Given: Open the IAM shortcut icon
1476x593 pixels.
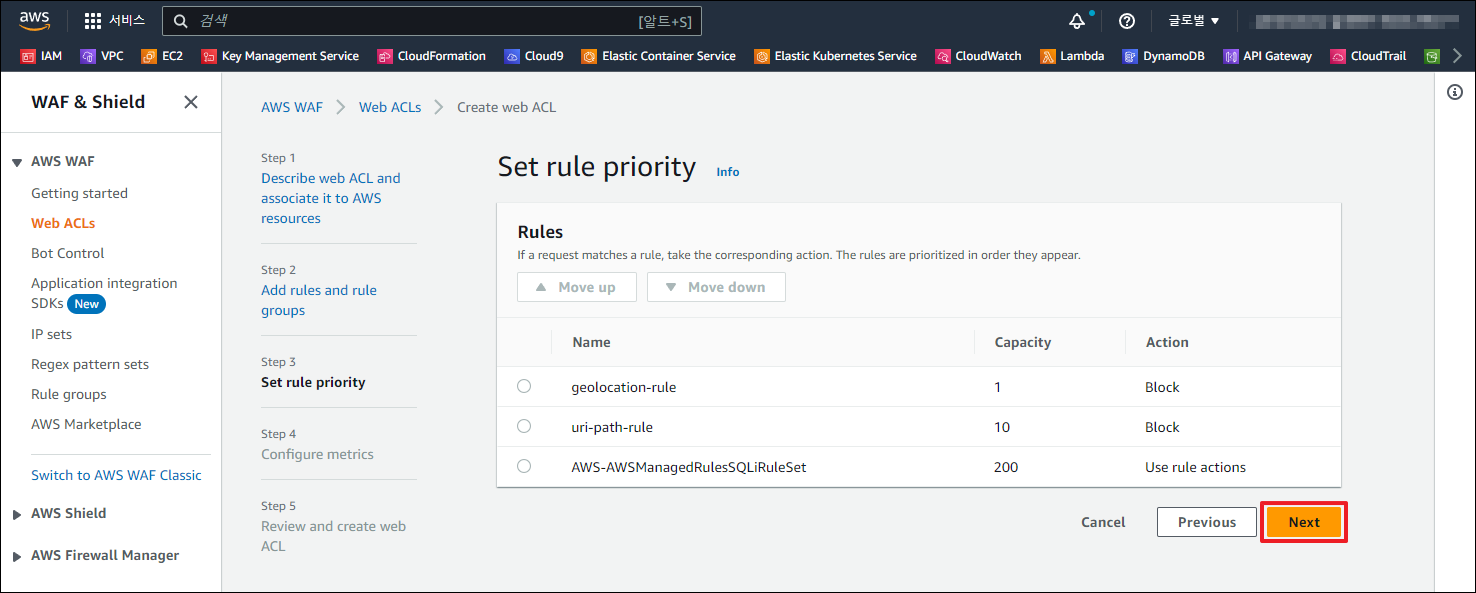Looking at the screenshot, I should point(28,56).
